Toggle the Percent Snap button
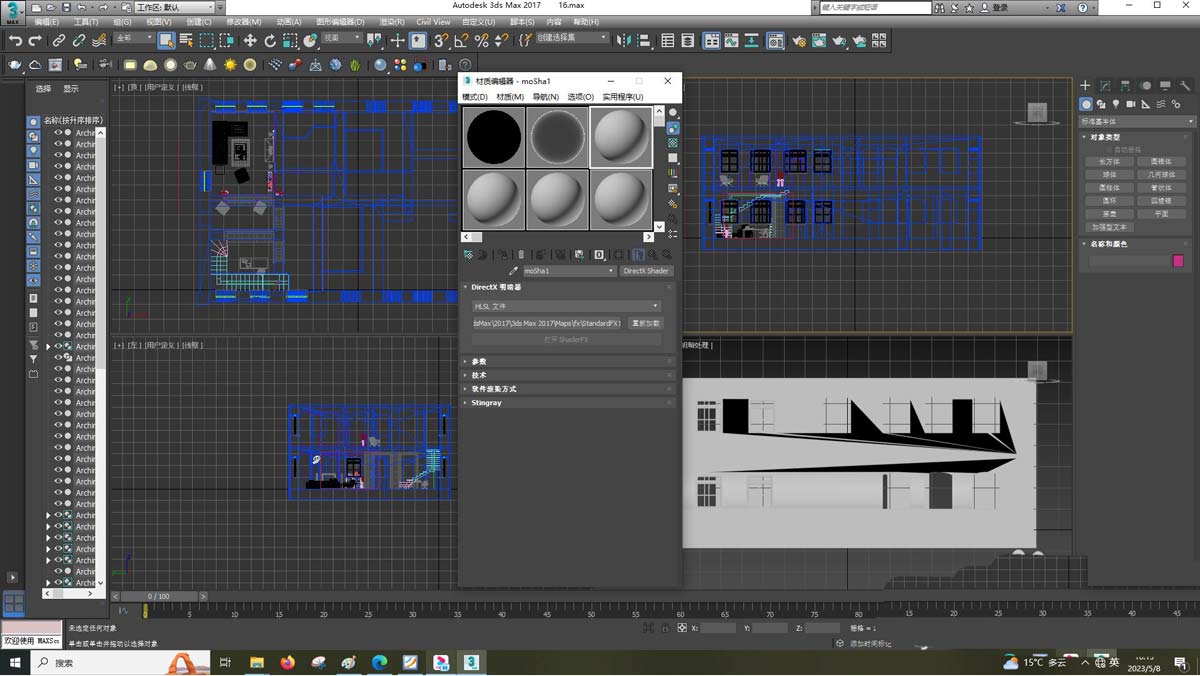The image size is (1200, 676). pos(481,41)
